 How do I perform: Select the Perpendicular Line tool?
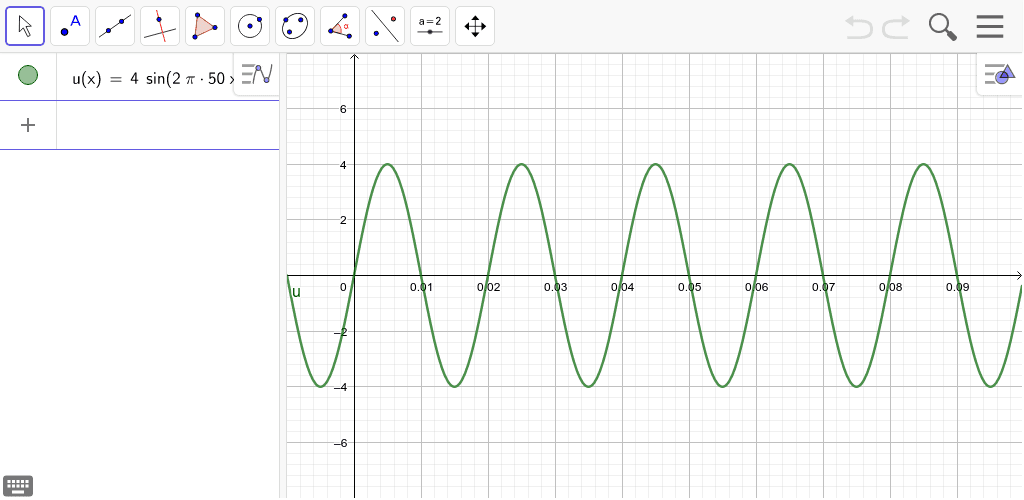(160, 26)
